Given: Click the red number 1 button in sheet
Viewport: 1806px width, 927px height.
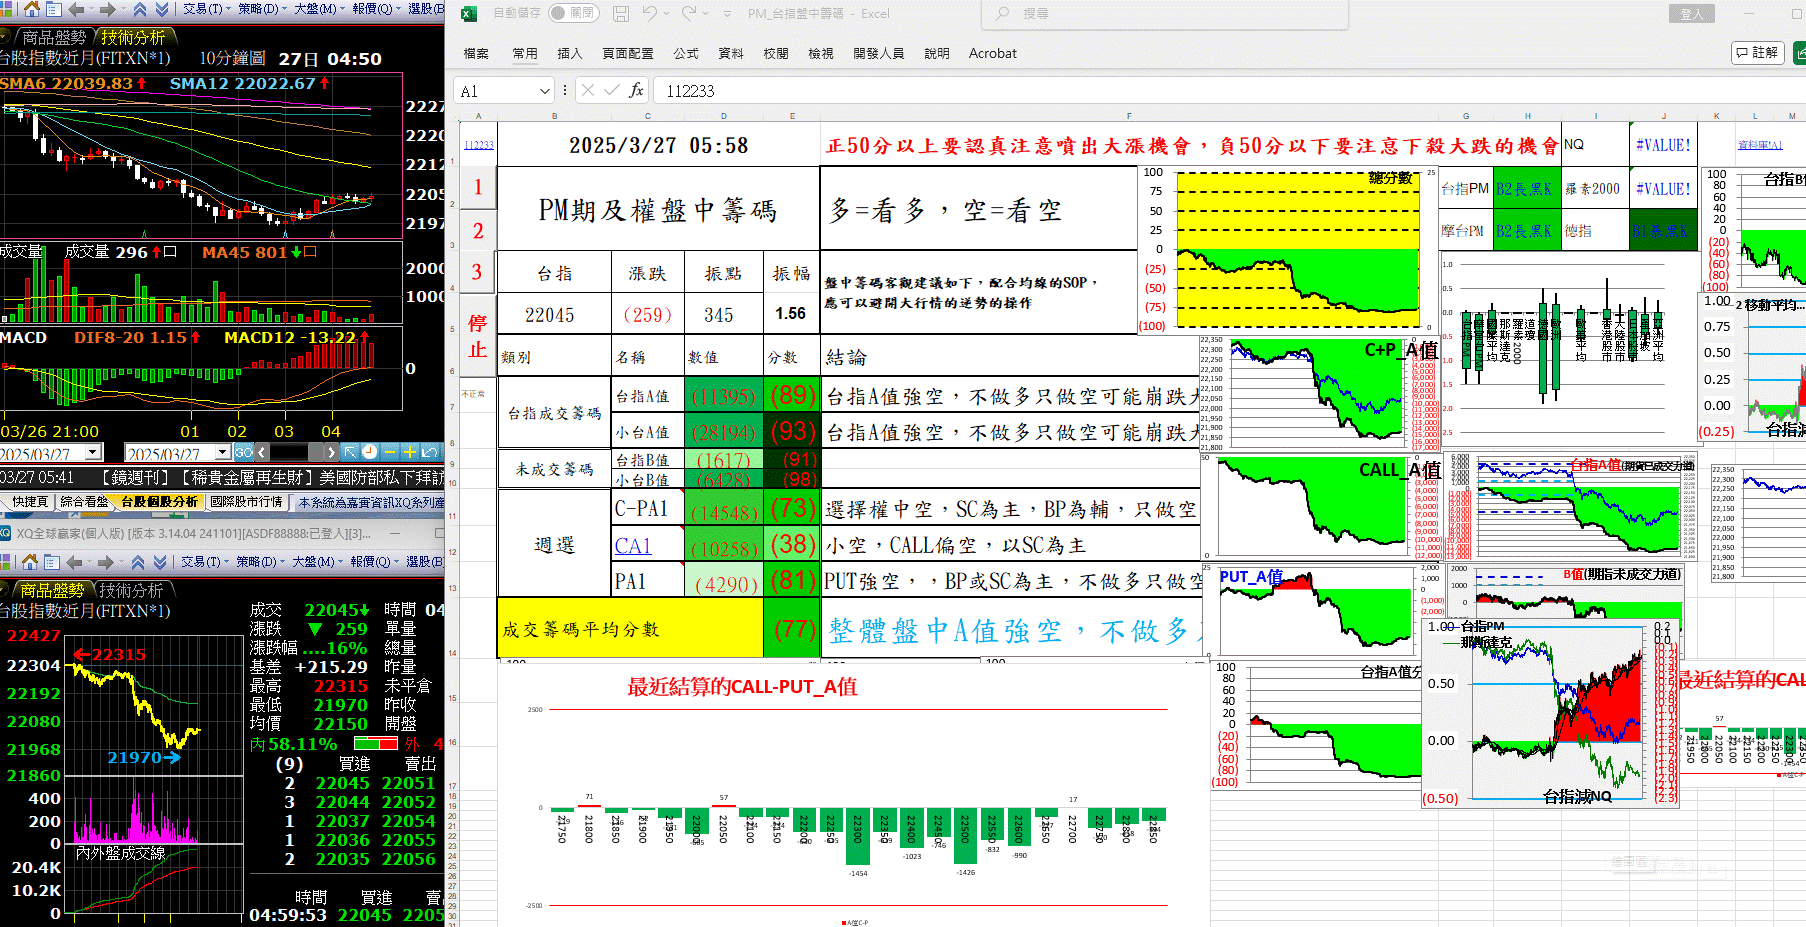Looking at the screenshot, I should [478, 187].
